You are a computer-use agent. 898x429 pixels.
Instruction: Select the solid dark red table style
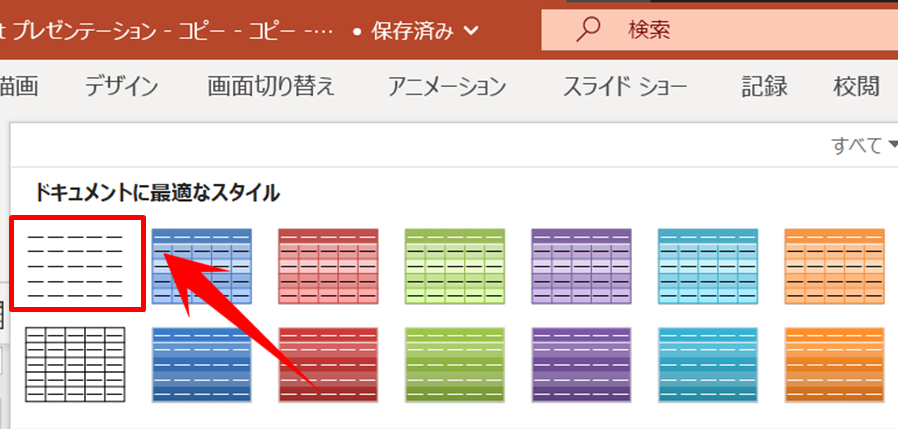pyautogui.click(x=328, y=364)
